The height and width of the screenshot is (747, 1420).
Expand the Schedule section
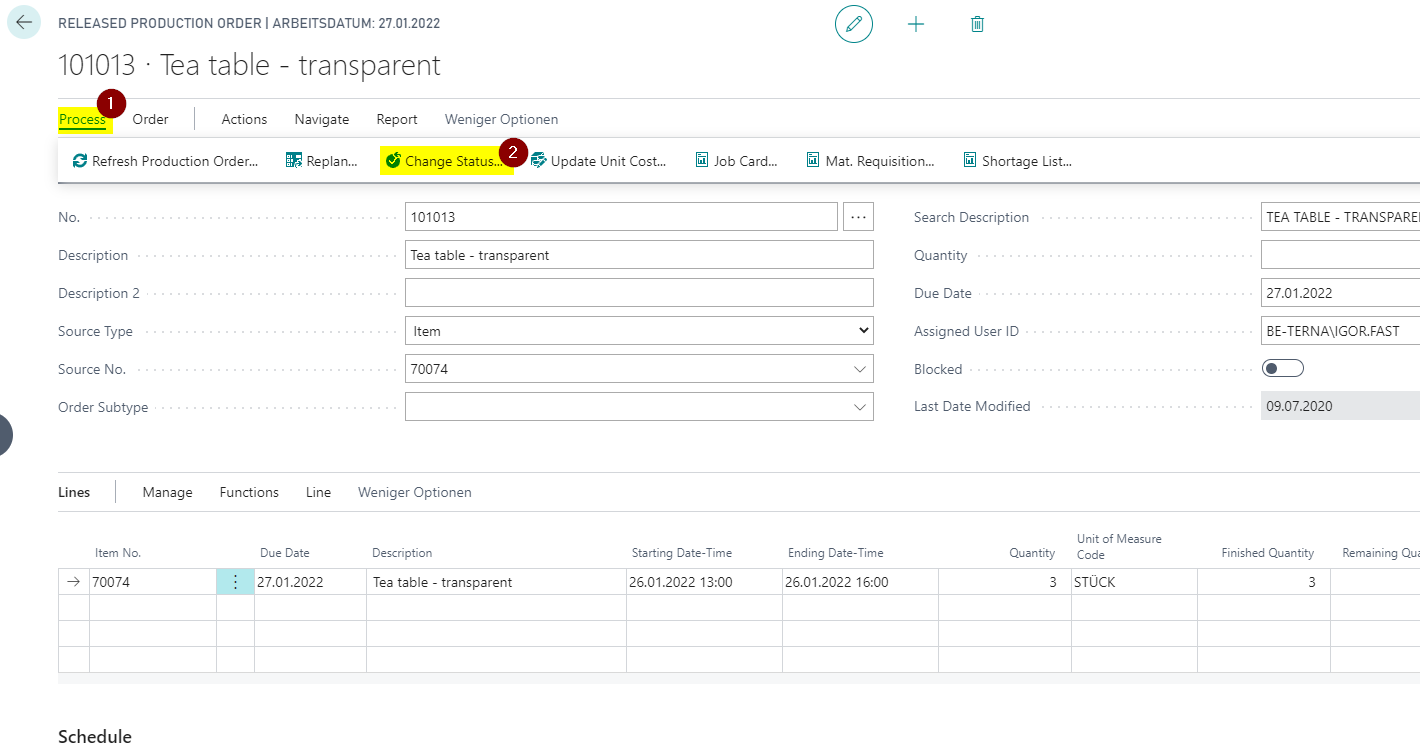pos(95,736)
